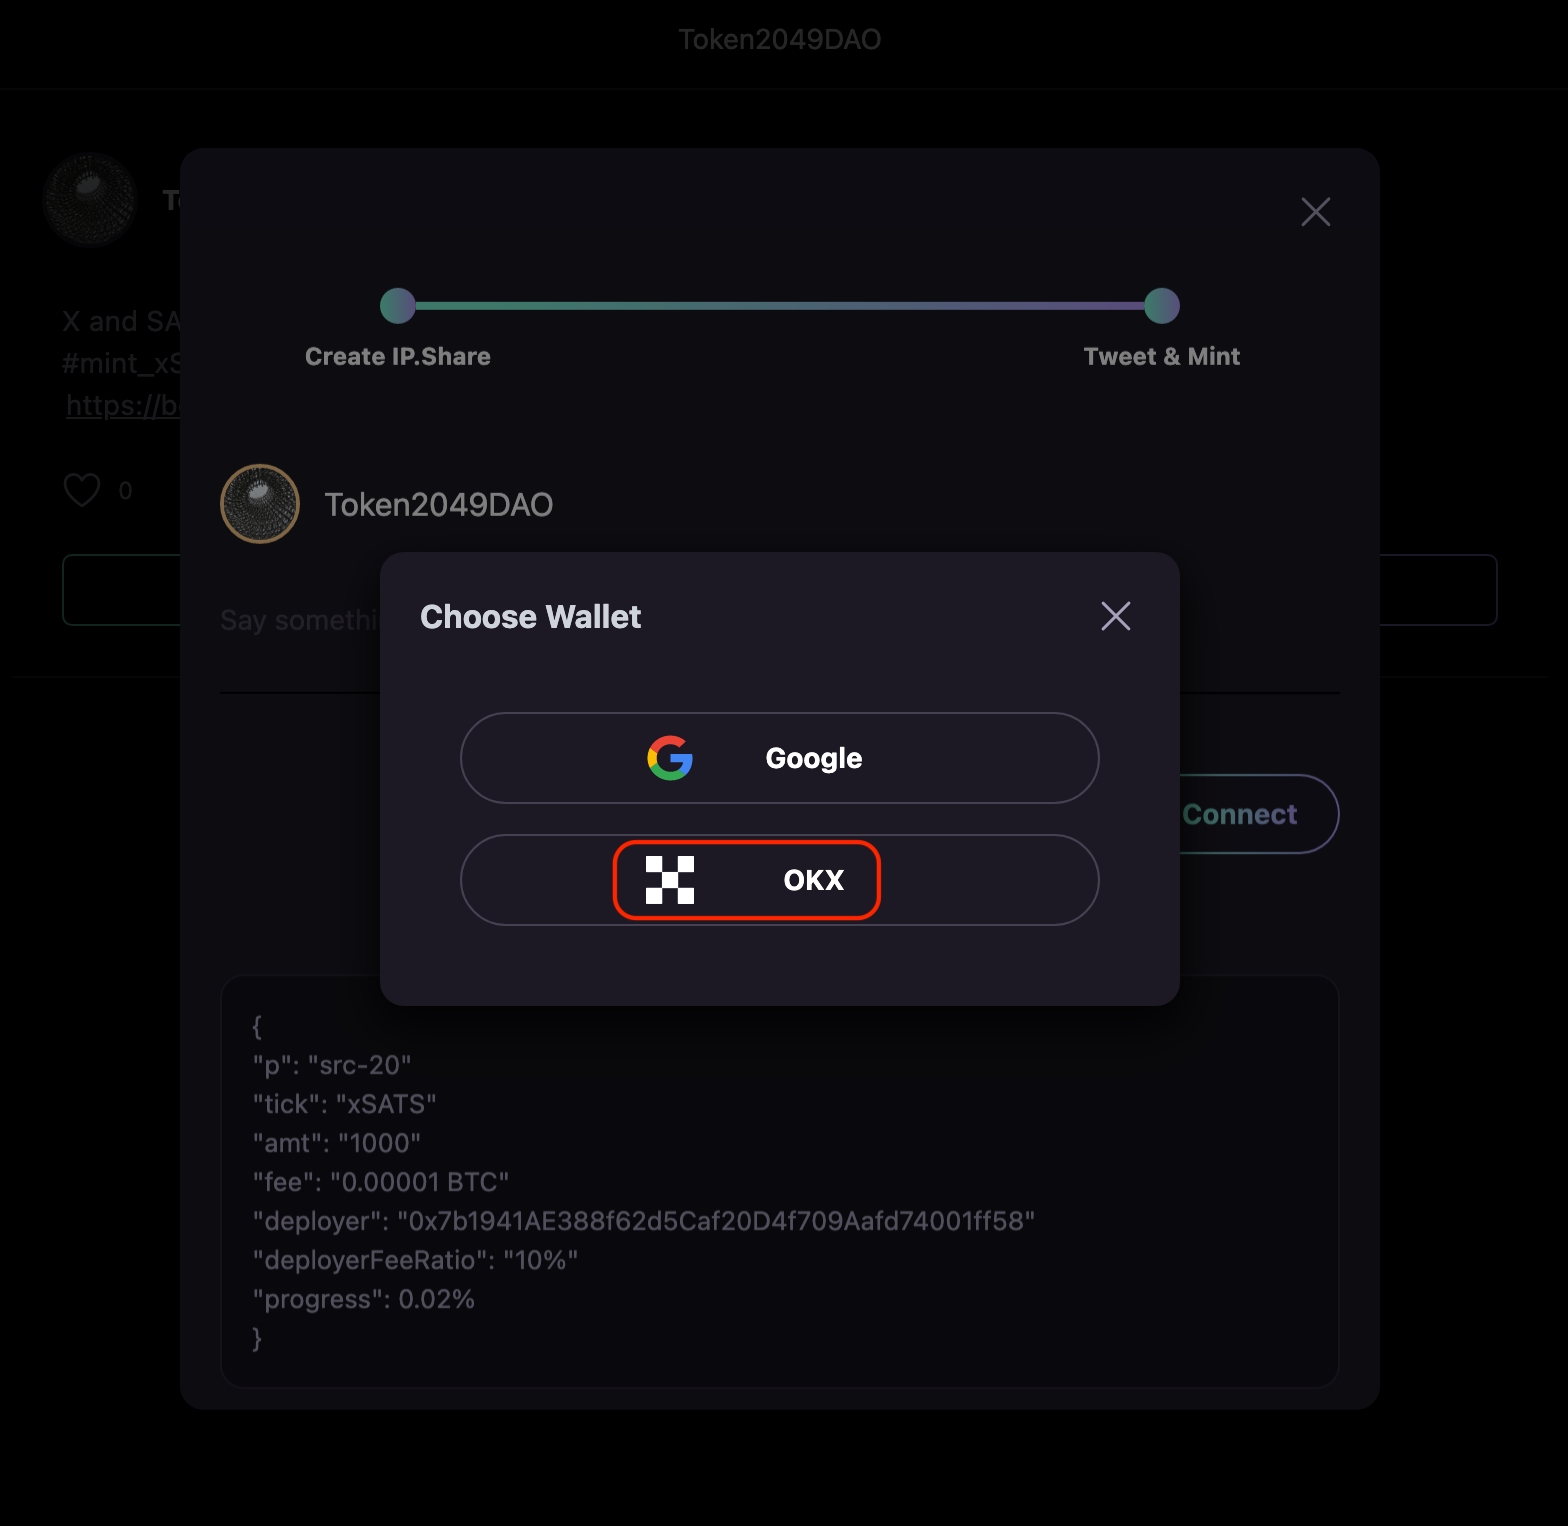The image size is (1568, 1526).
Task: Close the mint modal with X
Action: [x=1315, y=212]
